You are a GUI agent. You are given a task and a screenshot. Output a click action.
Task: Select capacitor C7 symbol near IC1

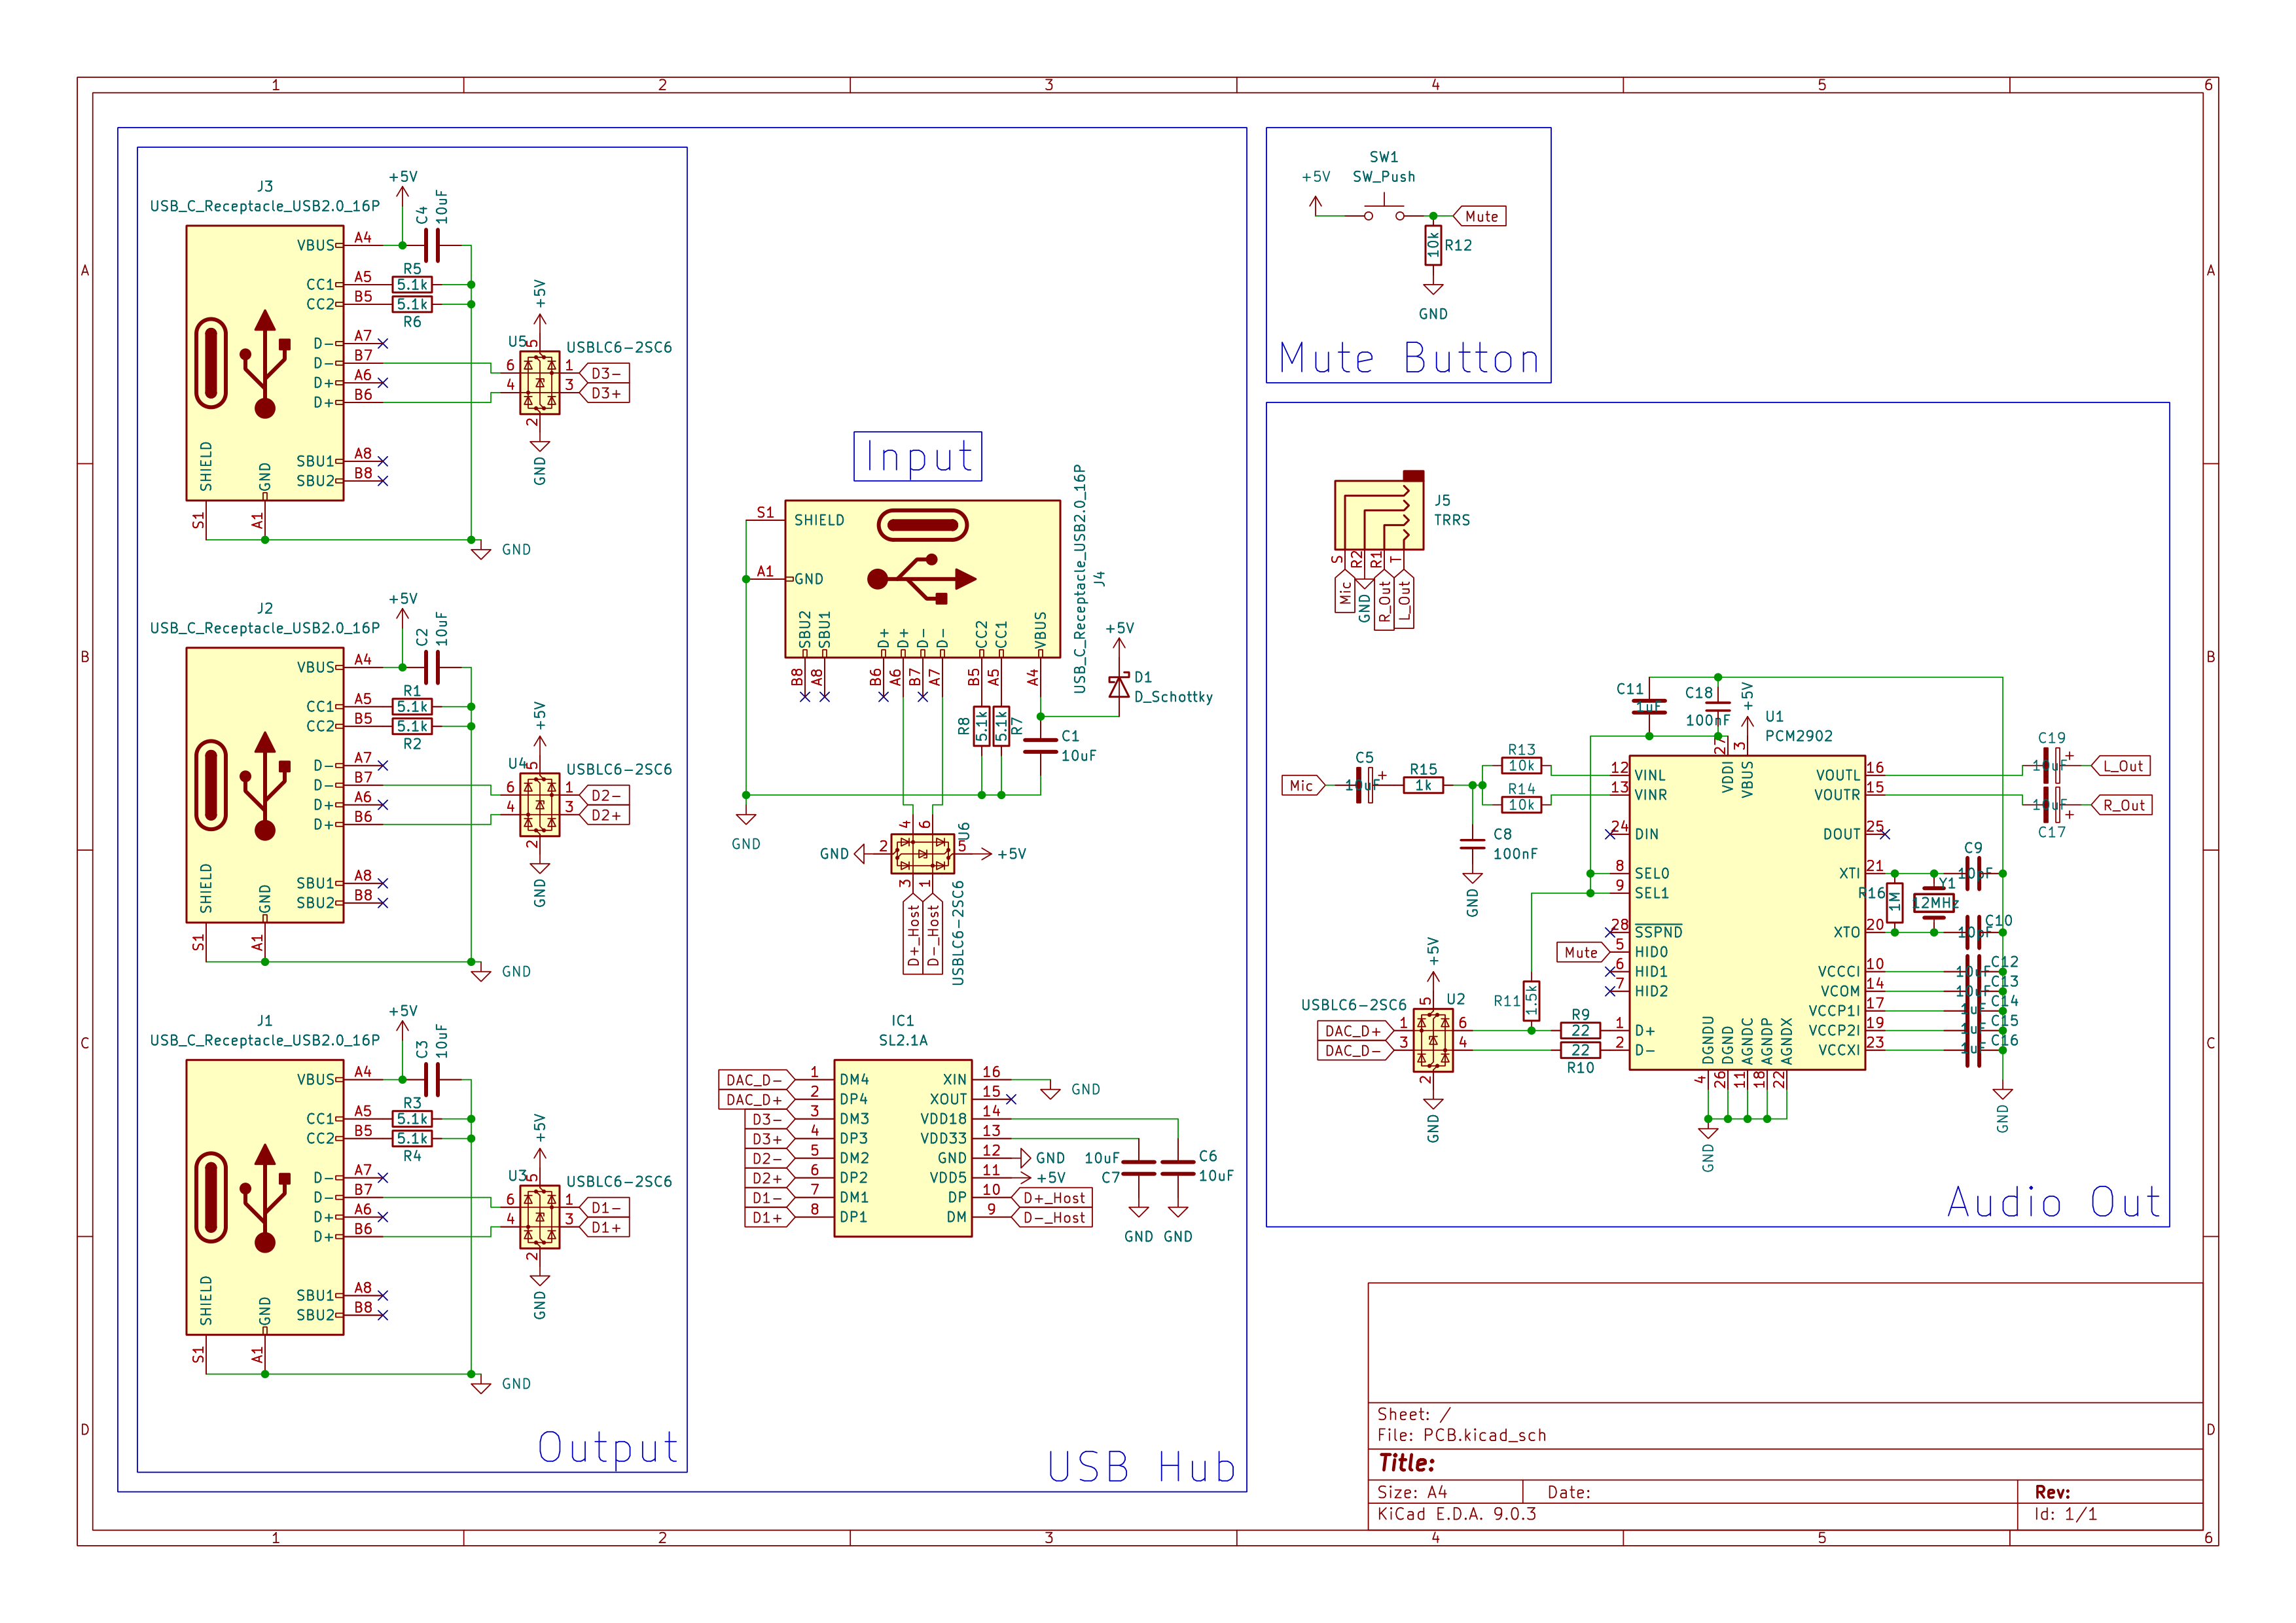pos(1138,1168)
